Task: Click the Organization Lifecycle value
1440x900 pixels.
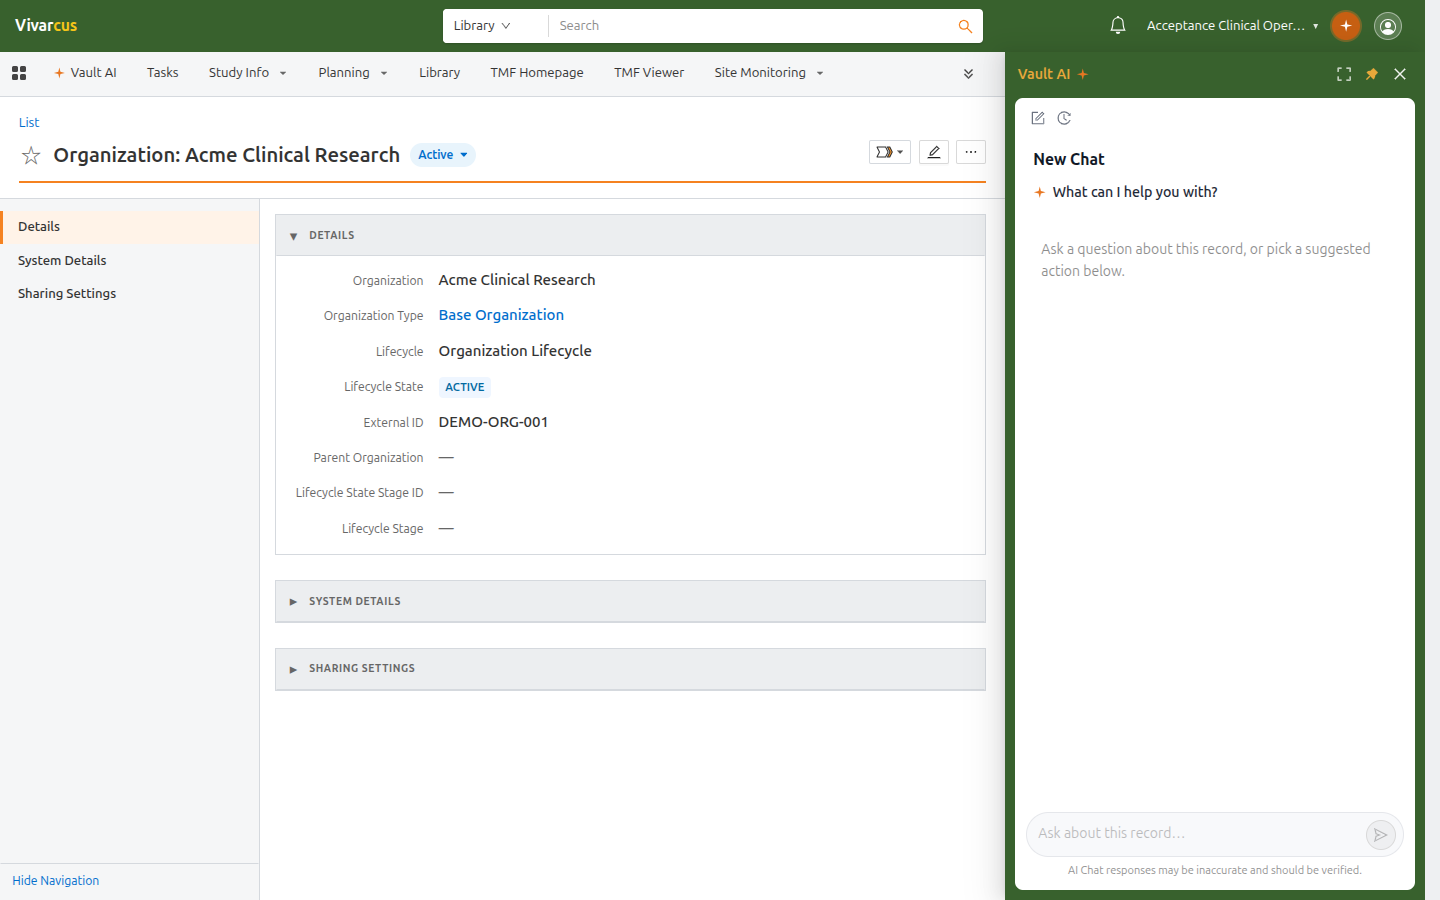Action: pyautogui.click(x=515, y=351)
